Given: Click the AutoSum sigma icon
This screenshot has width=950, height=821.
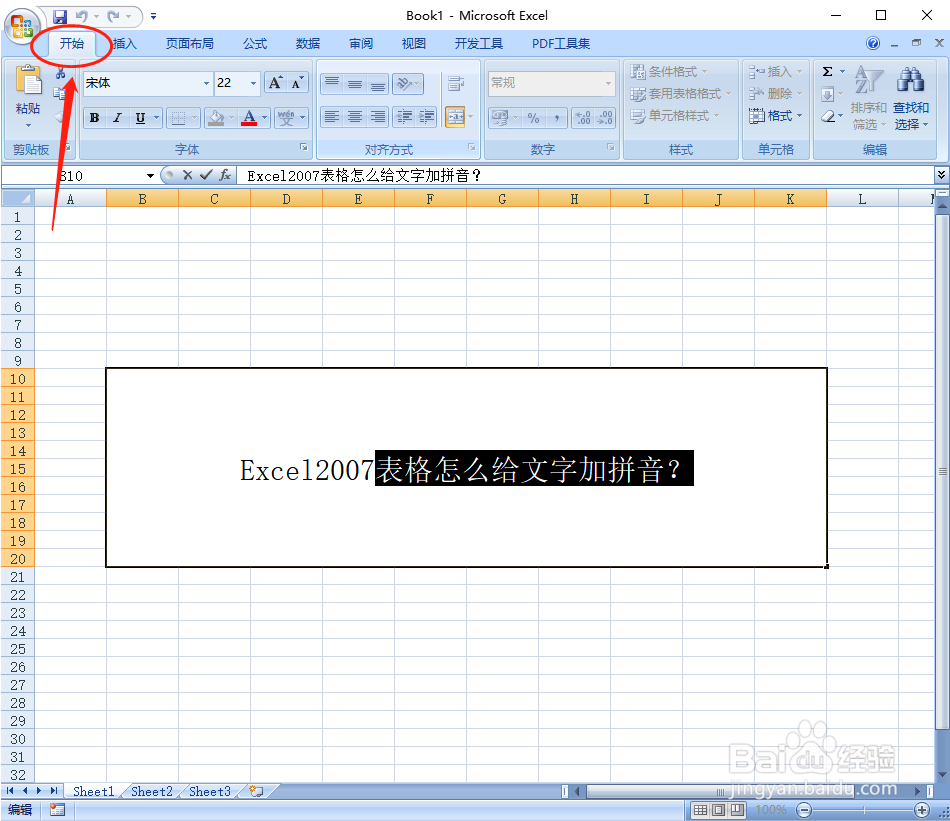Looking at the screenshot, I should pos(828,71).
